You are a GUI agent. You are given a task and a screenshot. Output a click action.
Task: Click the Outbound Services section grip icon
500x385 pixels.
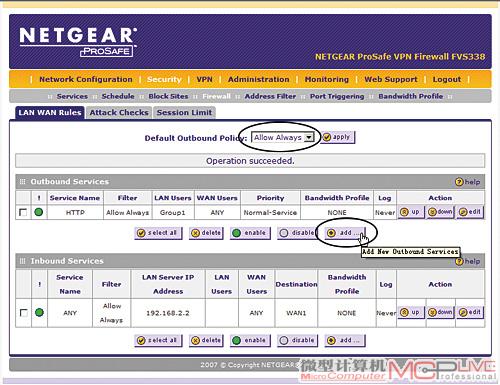22,182
